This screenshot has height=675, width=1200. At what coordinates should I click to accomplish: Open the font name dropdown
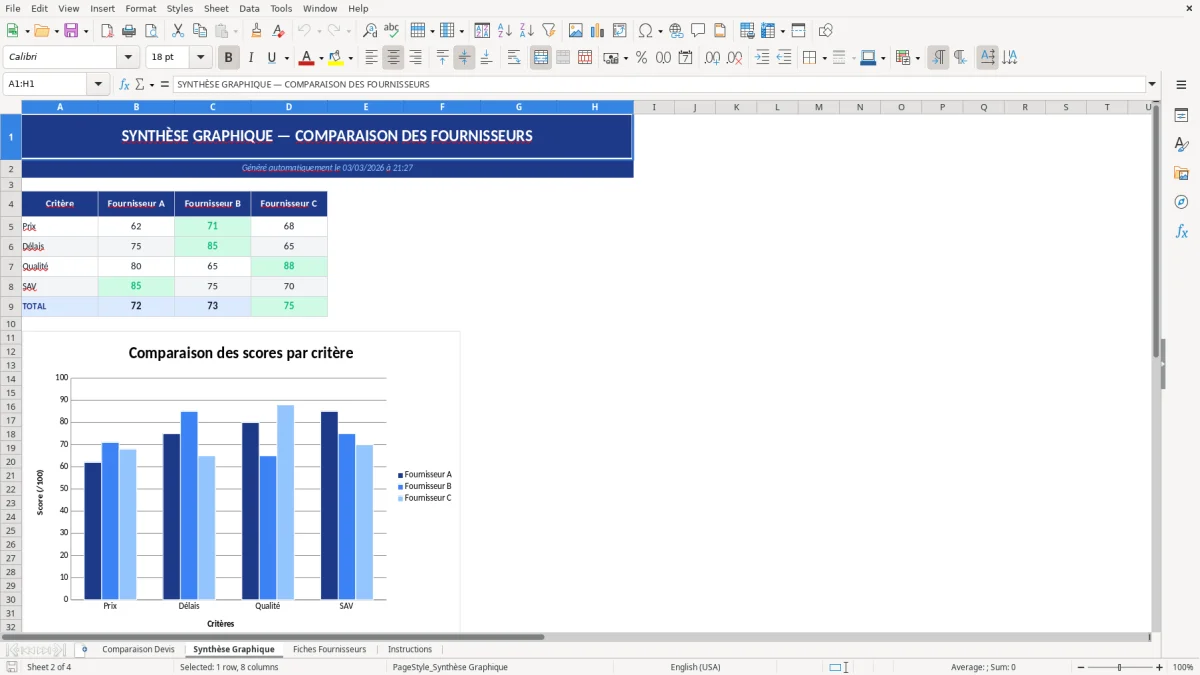(128, 57)
